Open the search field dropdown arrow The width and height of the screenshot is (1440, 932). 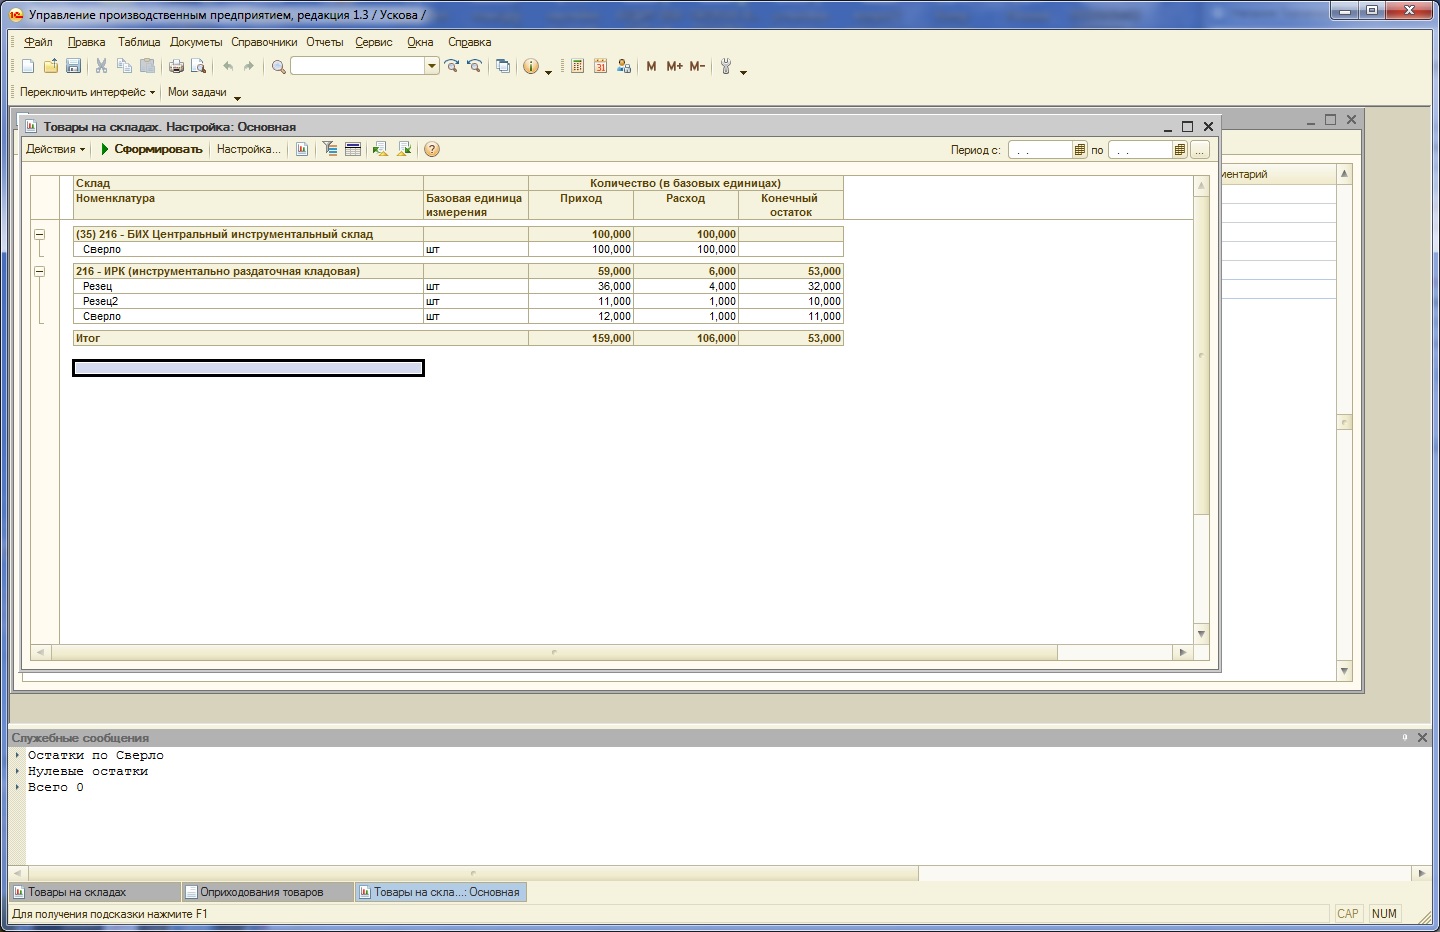click(432, 66)
